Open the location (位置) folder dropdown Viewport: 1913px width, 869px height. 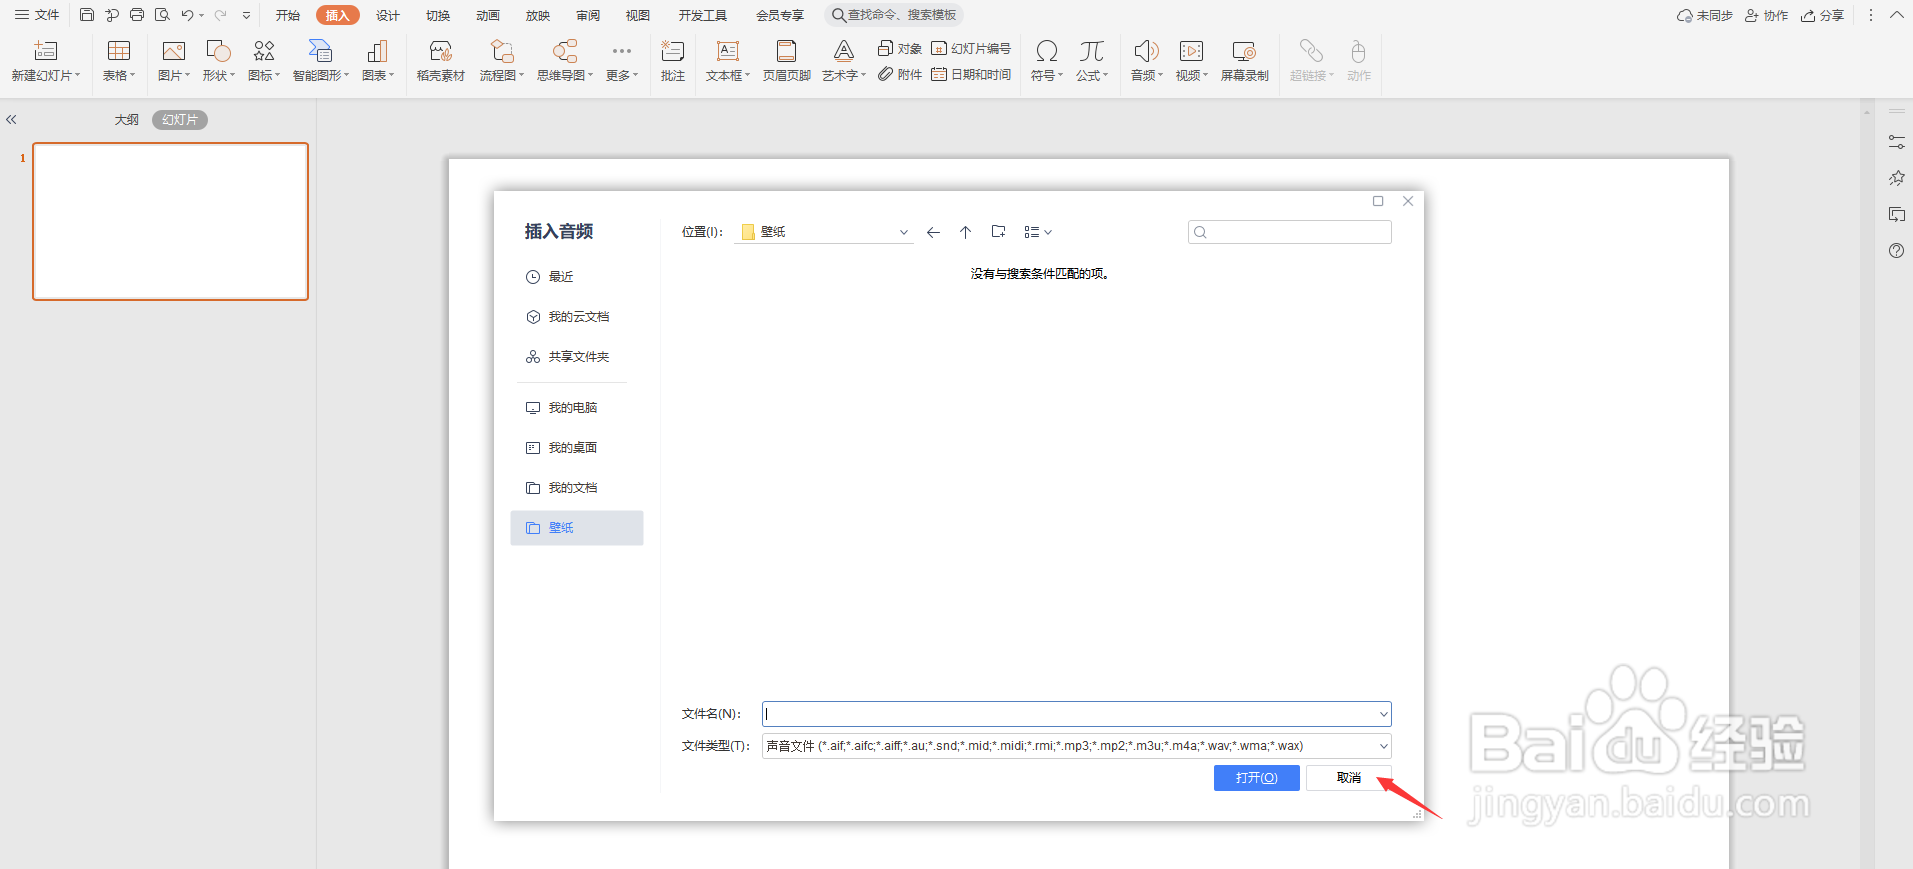click(x=904, y=232)
